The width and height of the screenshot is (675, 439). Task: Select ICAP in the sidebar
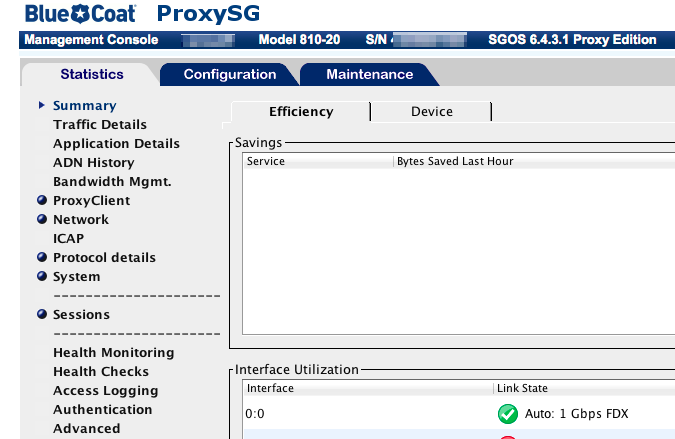68,238
